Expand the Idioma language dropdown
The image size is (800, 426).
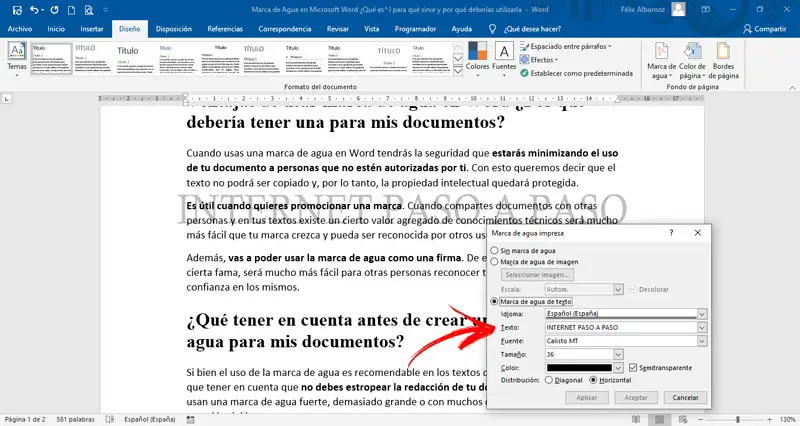point(702,314)
